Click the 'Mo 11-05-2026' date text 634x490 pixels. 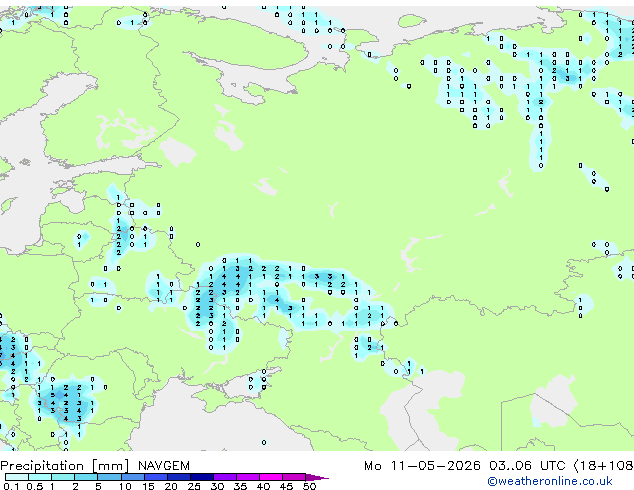click(x=422, y=466)
